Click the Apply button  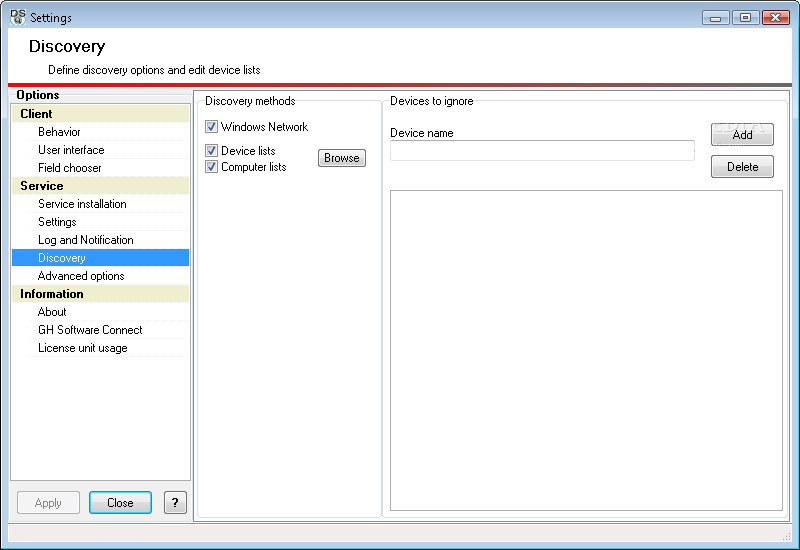48,503
